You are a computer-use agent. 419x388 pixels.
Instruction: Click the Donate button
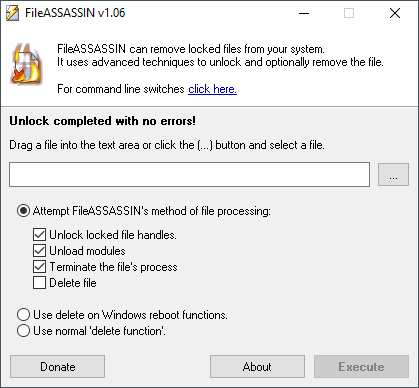tap(57, 367)
